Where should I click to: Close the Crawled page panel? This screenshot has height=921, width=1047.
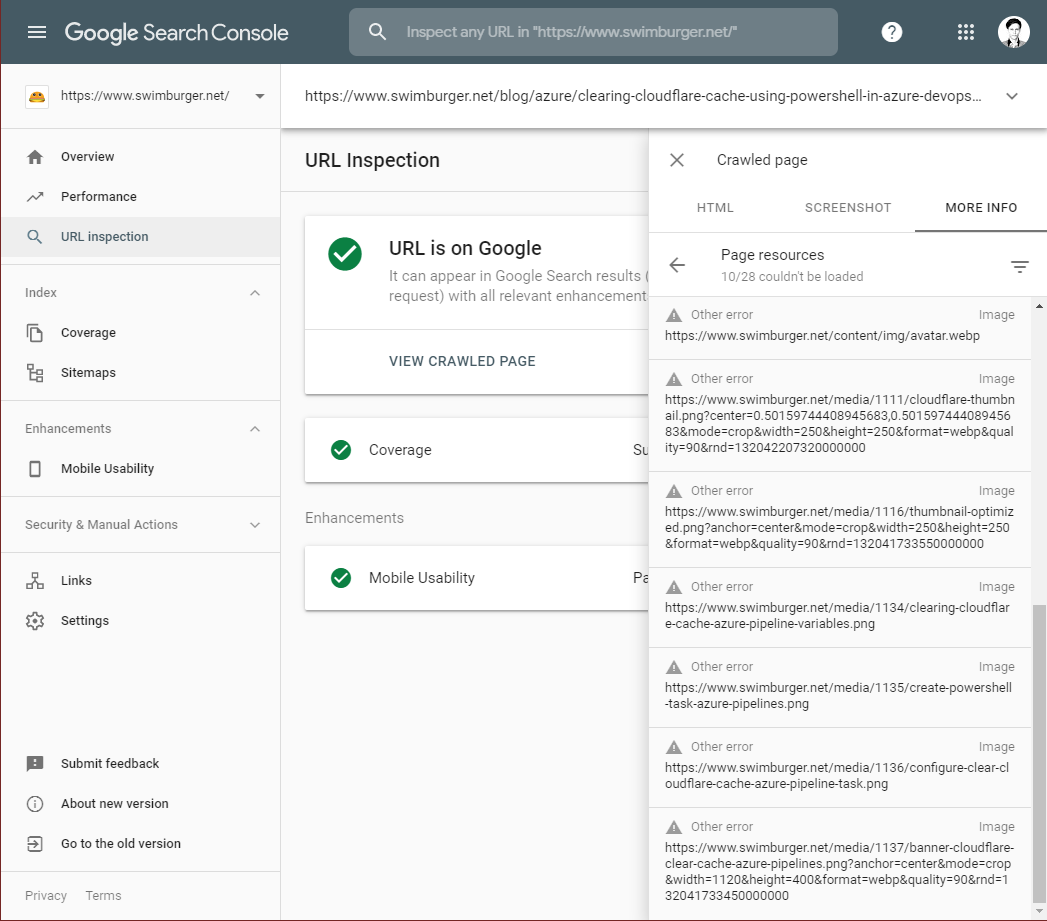(x=676, y=160)
